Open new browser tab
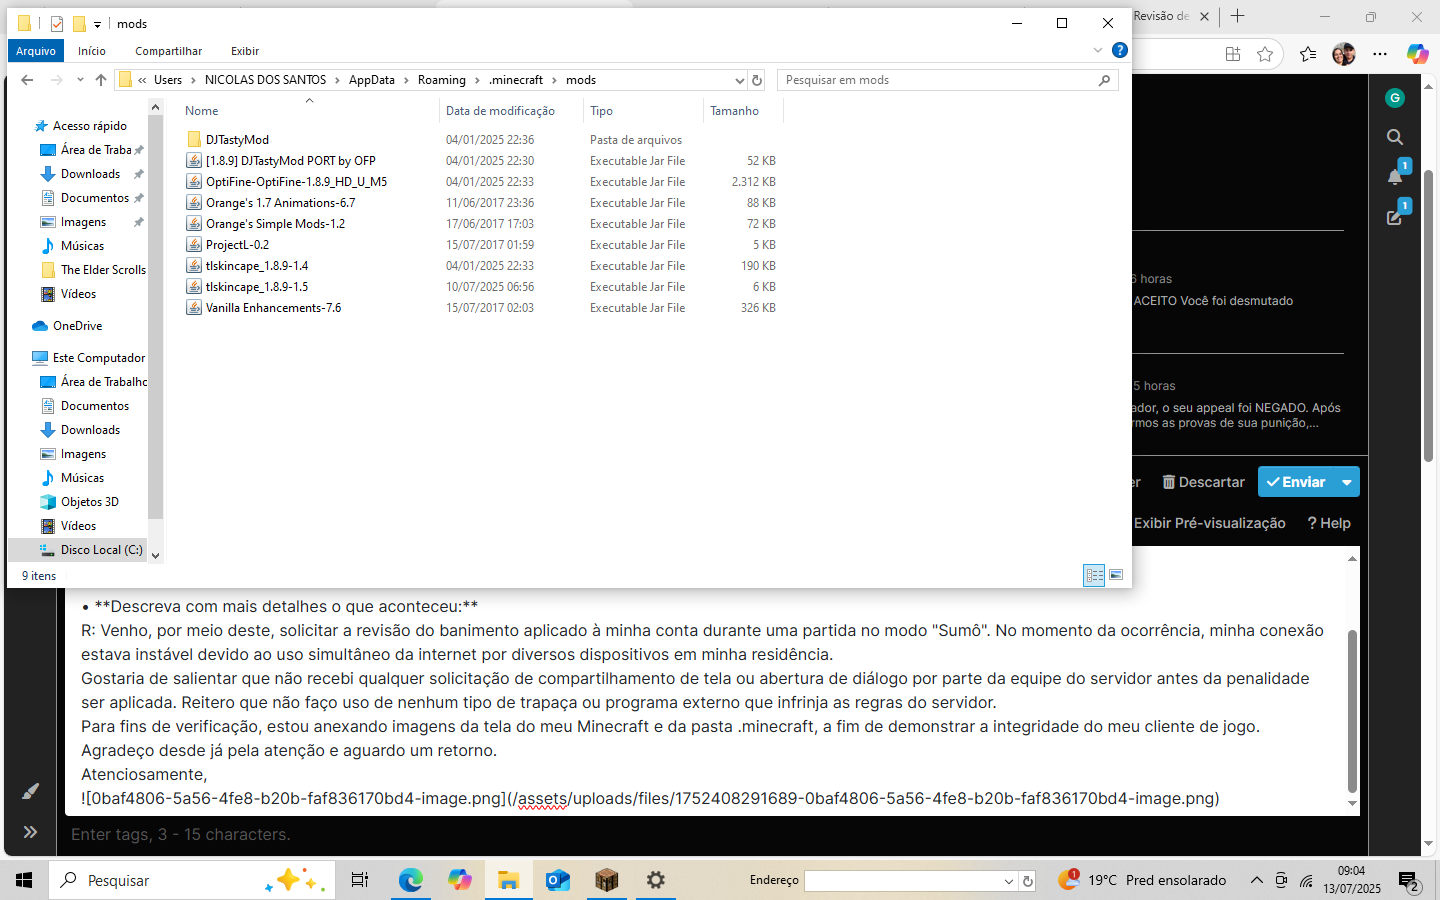Image resolution: width=1440 pixels, height=900 pixels. tap(1237, 16)
